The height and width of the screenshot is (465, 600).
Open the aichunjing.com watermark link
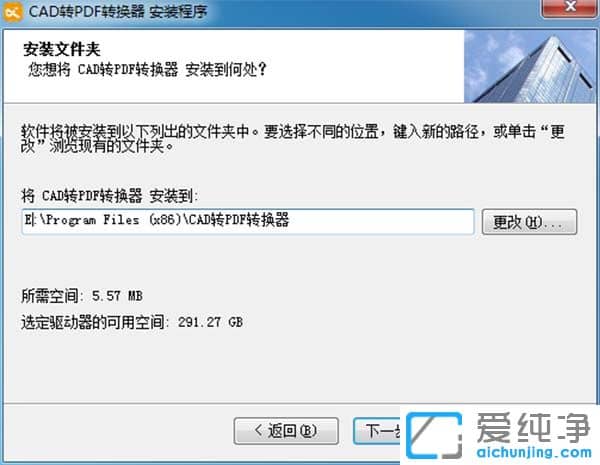(x=534, y=452)
